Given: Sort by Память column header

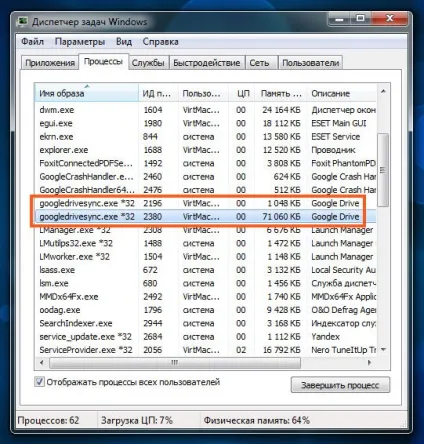Looking at the screenshot, I should coord(281,93).
